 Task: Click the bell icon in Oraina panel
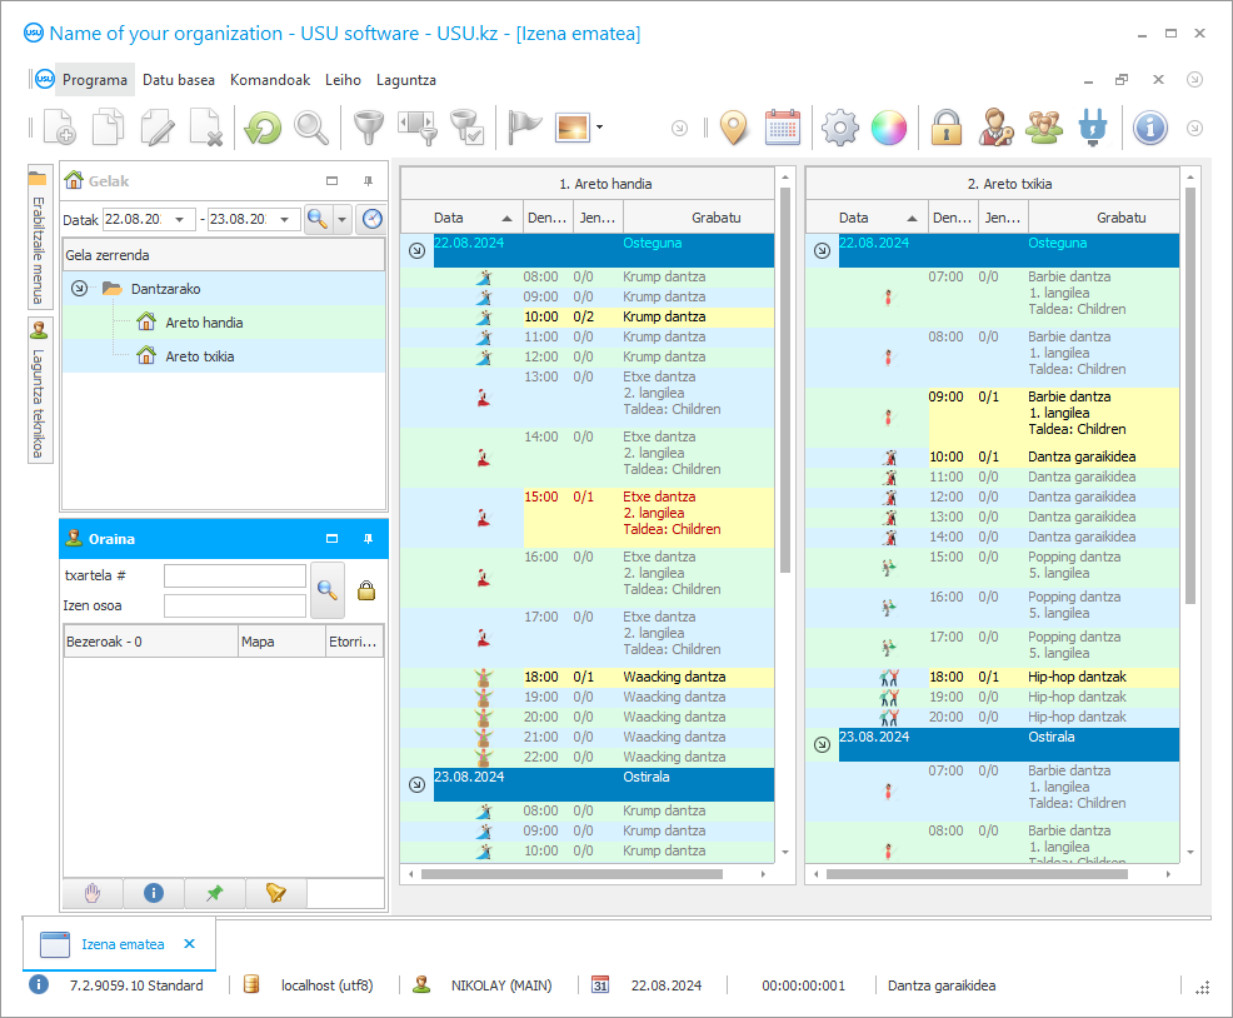(275, 893)
